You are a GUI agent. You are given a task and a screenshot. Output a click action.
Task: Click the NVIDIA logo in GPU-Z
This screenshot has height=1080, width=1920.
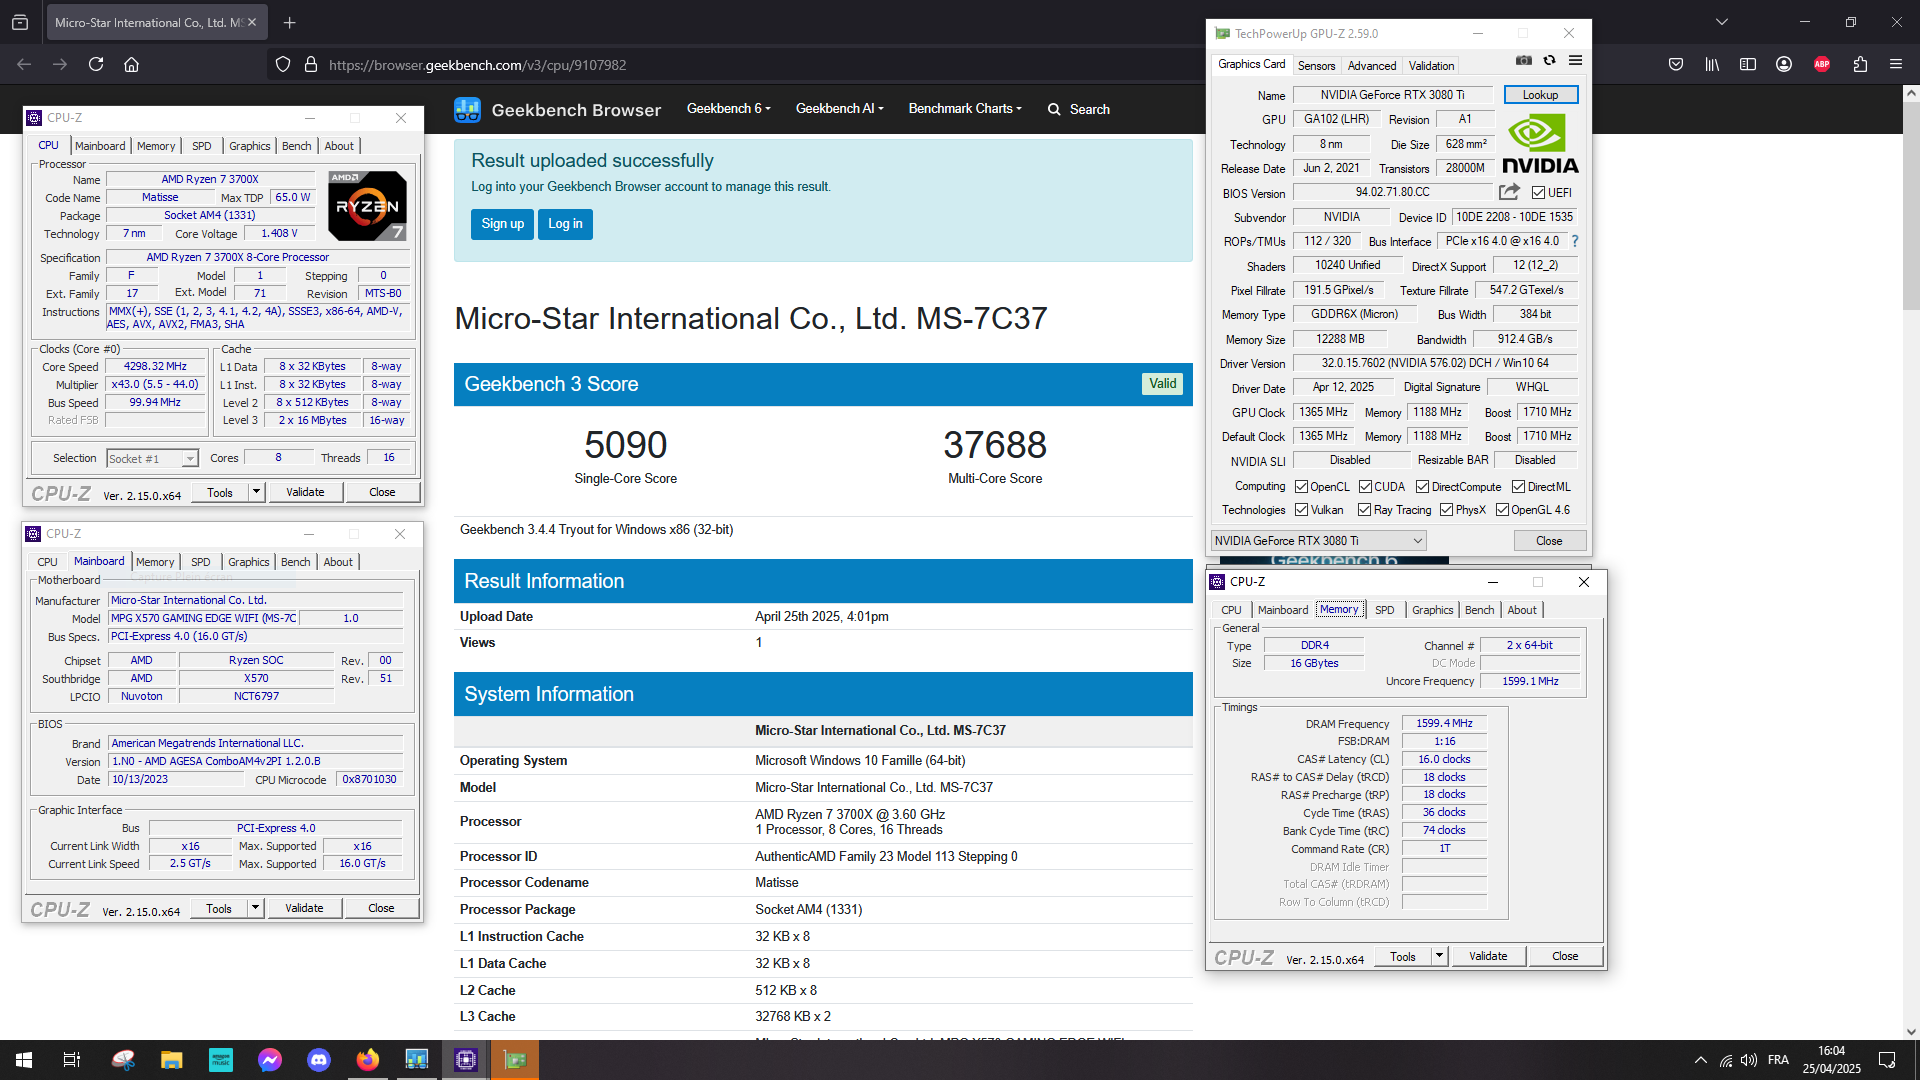[x=1540, y=144]
